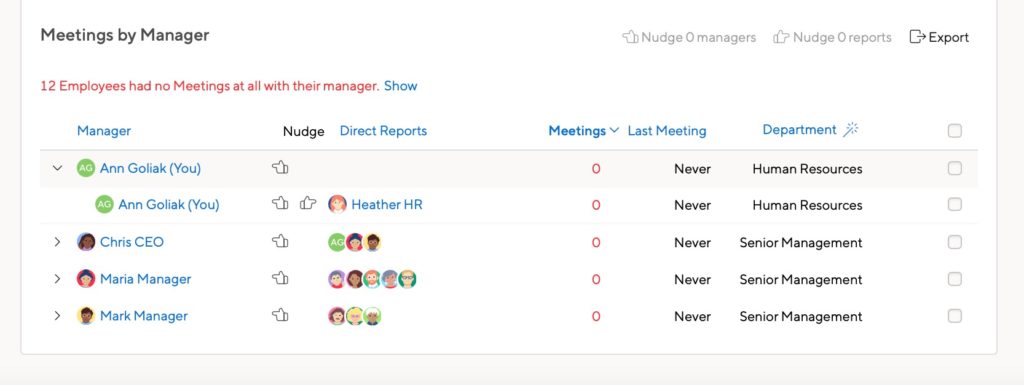The image size is (1024, 385).
Task: Show employees with no meetings
Action: tap(400, 85)
